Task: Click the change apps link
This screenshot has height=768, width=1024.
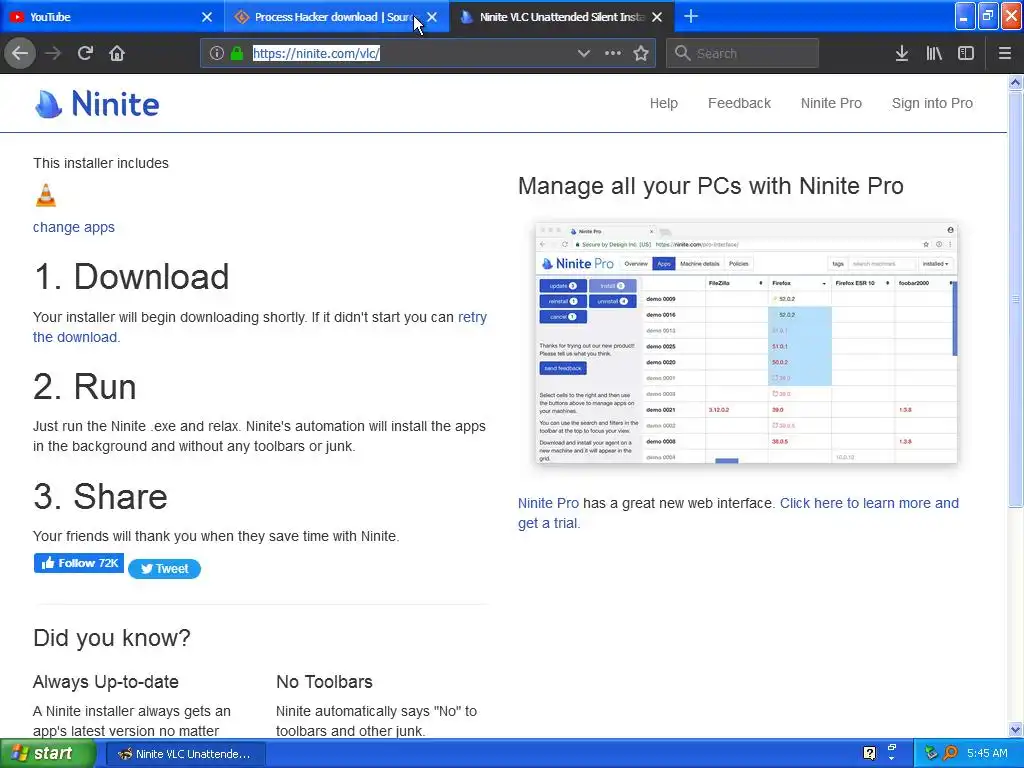Action: (x=74, y=227)
